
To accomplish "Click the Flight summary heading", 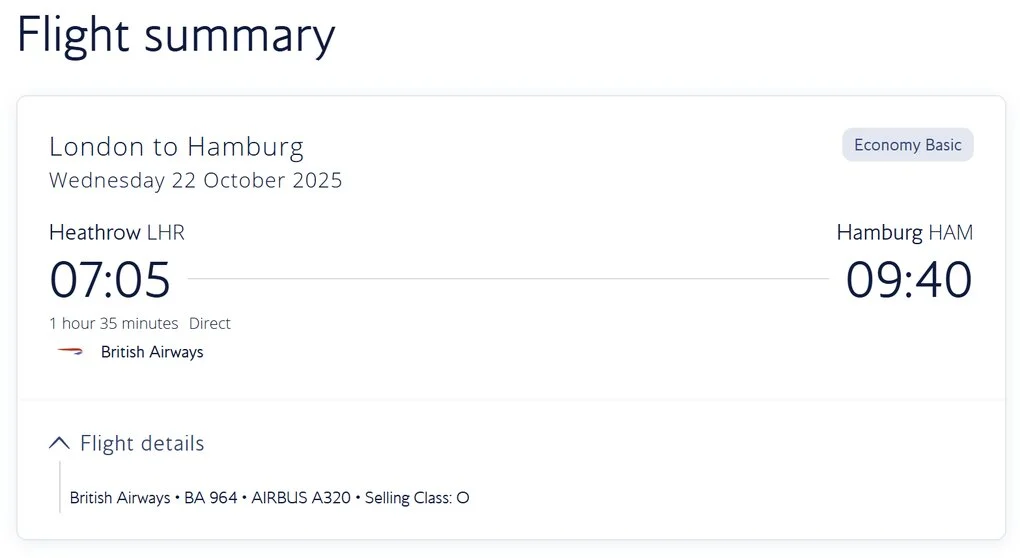I will [x=176, y=35].
